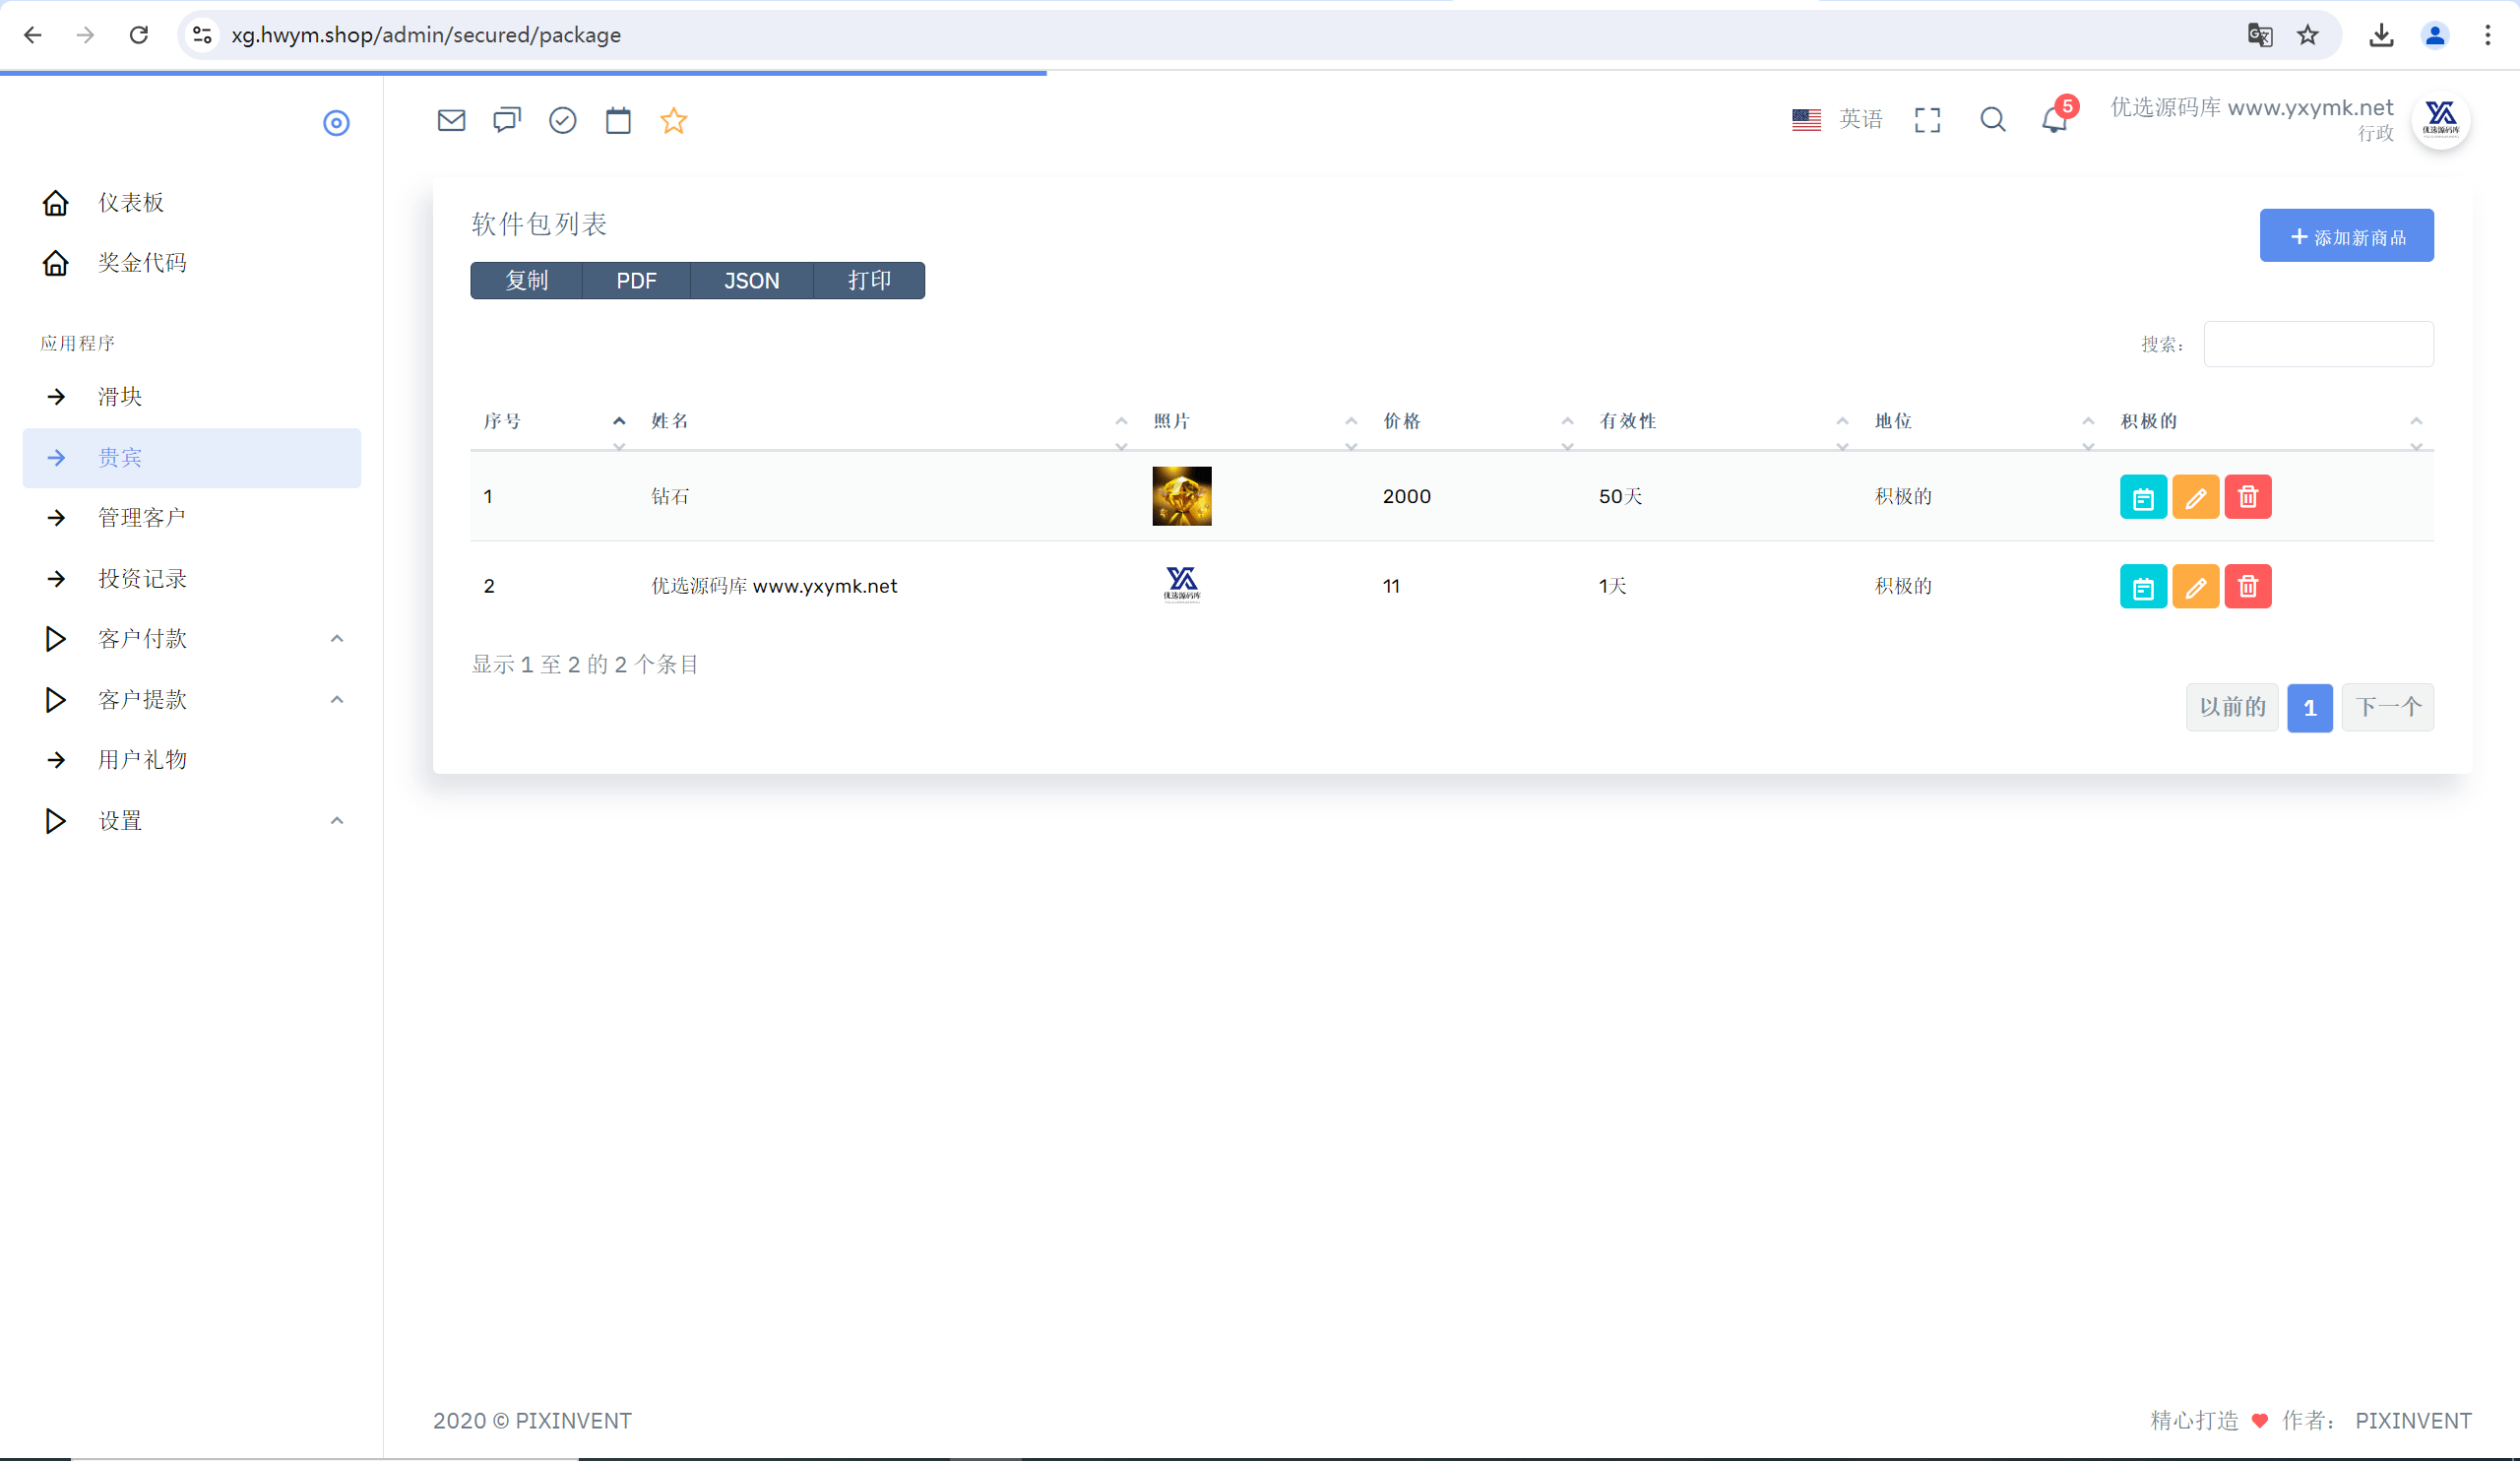Click the row 2 logo thumbnail
This screenshot has height=1461, width=2520.
click(1181, 585)
